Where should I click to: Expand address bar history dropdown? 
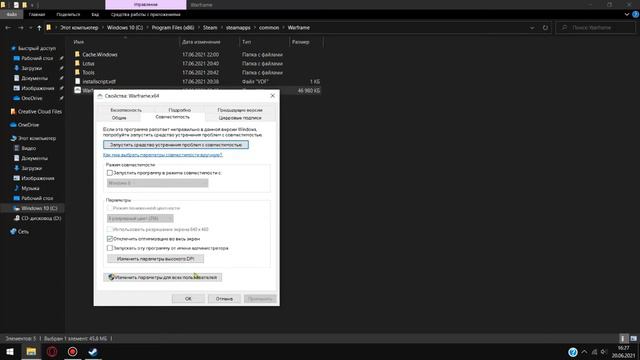[x=532, y=28]
